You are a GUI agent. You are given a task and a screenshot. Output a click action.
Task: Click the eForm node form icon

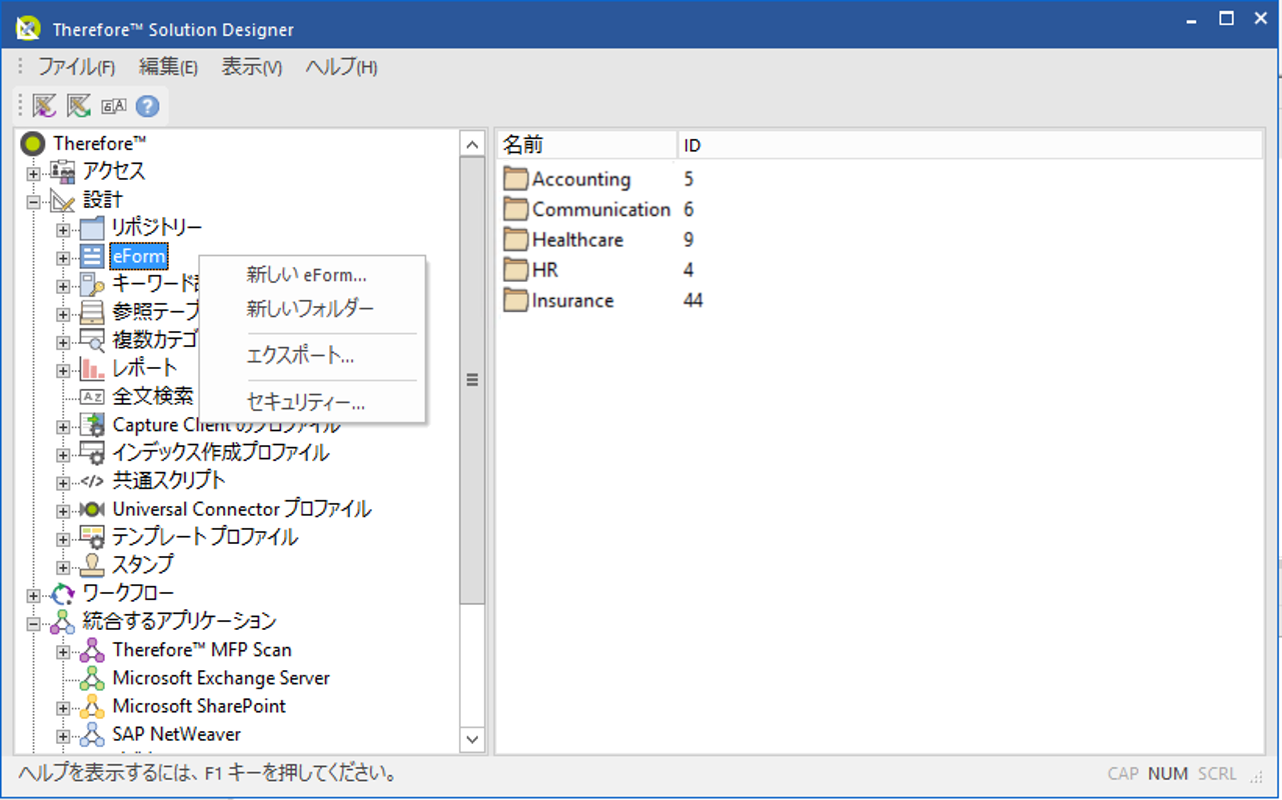[x=92, y=257]
